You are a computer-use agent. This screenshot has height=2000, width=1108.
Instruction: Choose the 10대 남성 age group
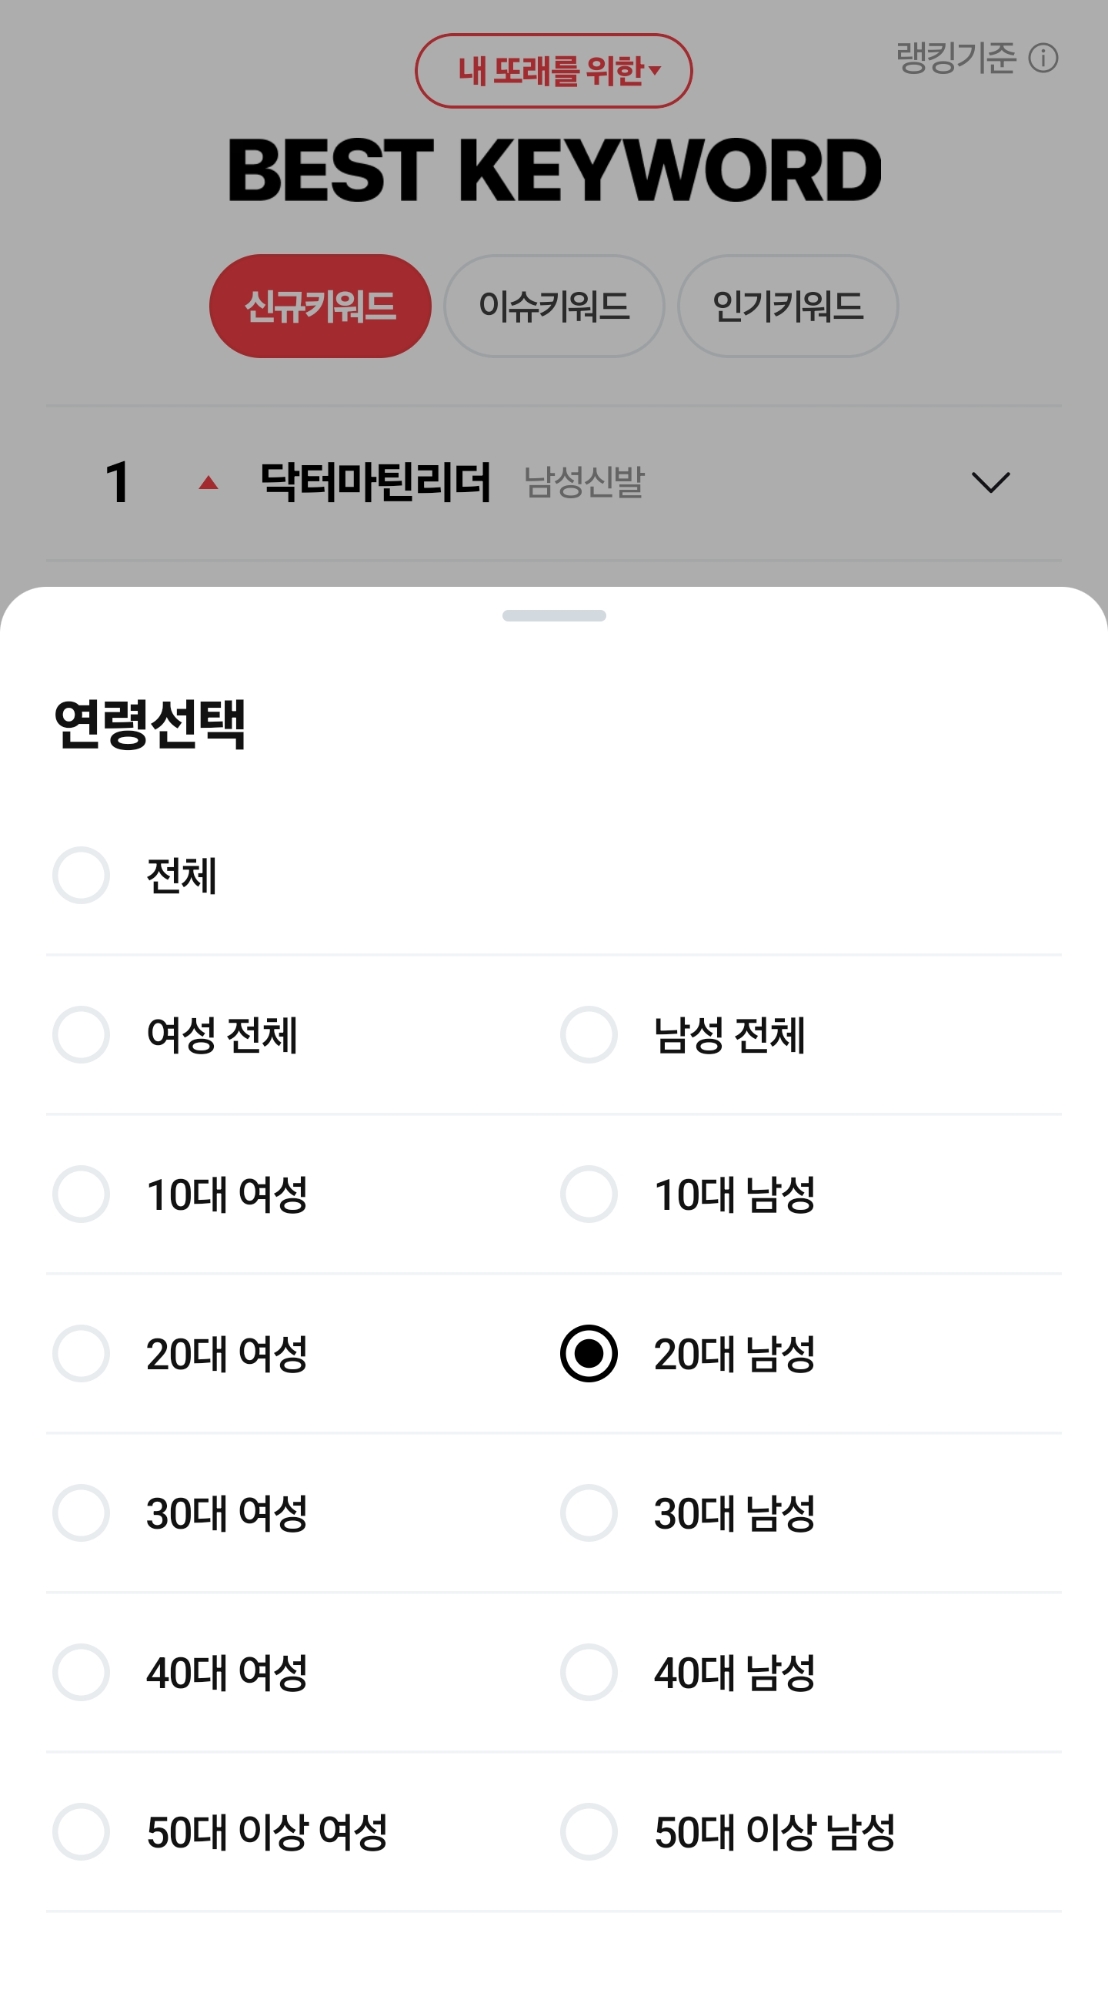tap(589, 1194)
